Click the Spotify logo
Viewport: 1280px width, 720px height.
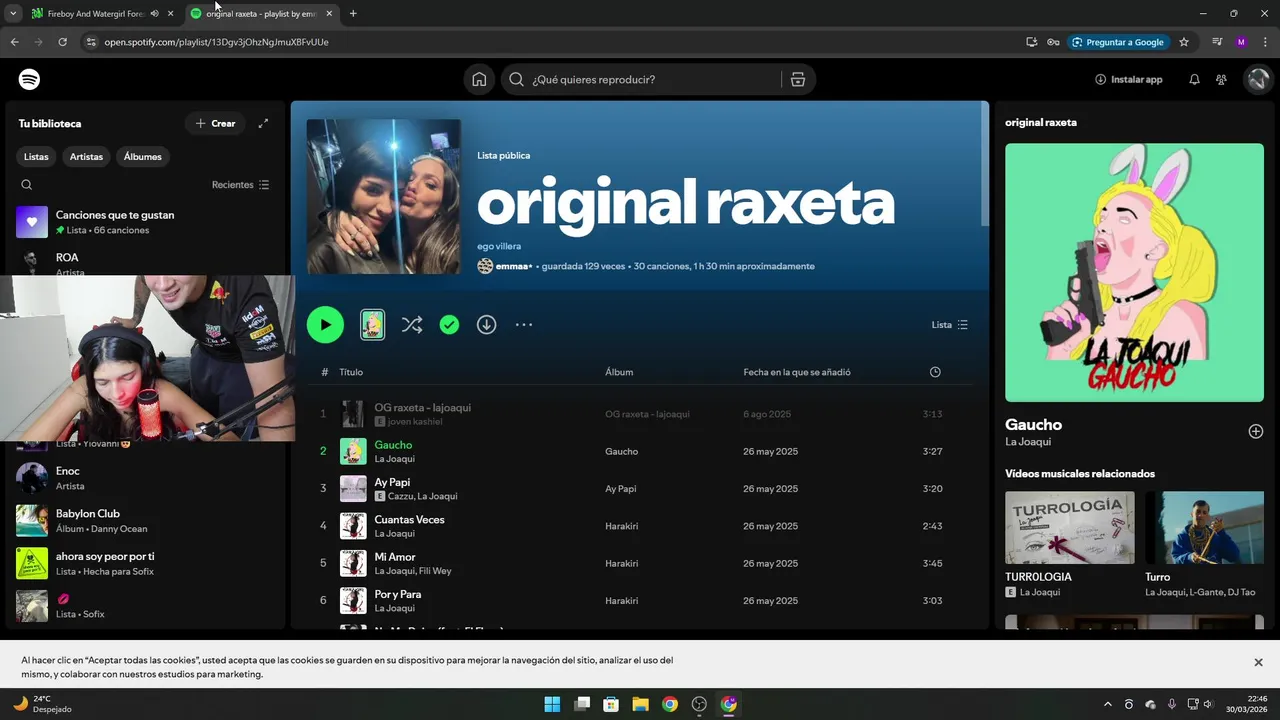pos(29,79)
